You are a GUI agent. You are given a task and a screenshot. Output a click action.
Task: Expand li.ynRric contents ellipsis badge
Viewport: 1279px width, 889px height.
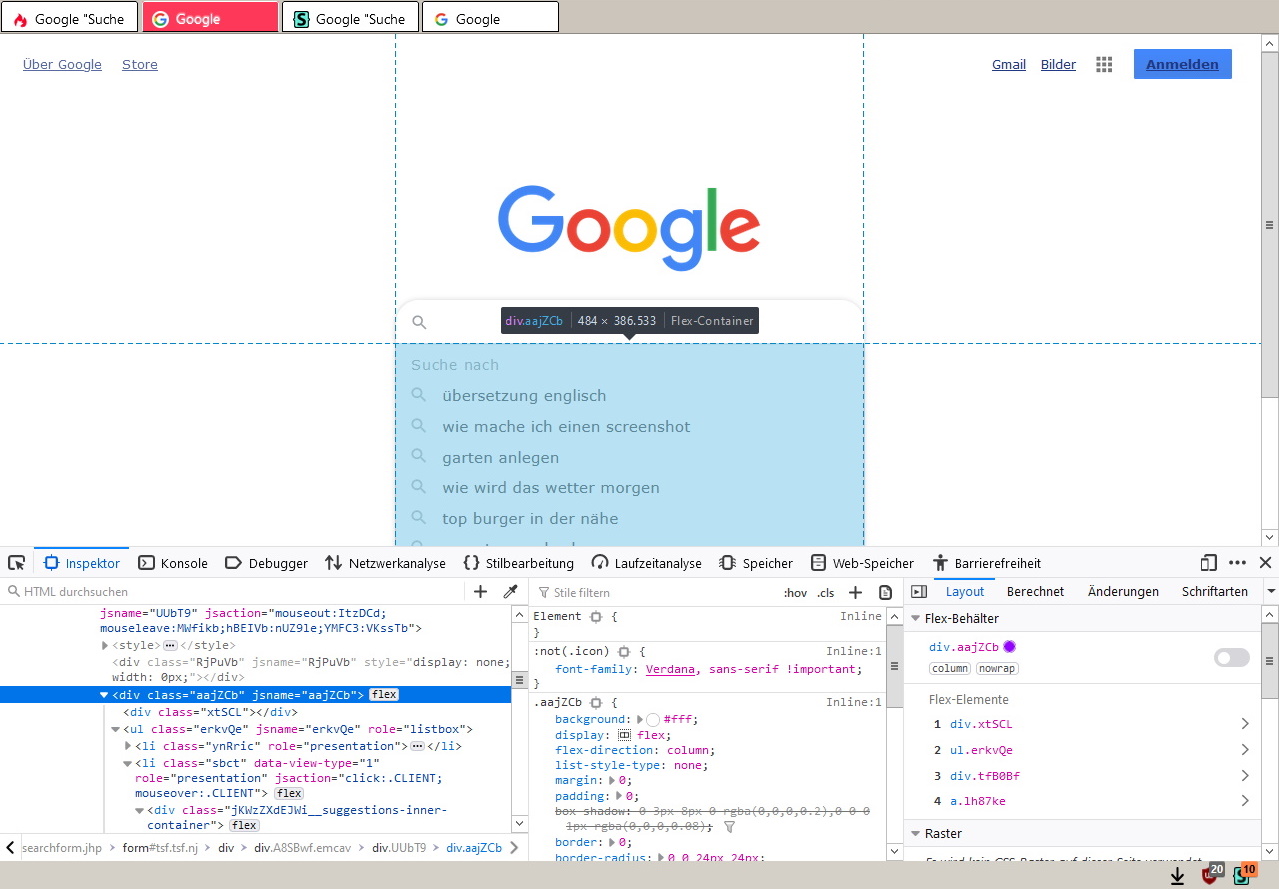(417, 746)
